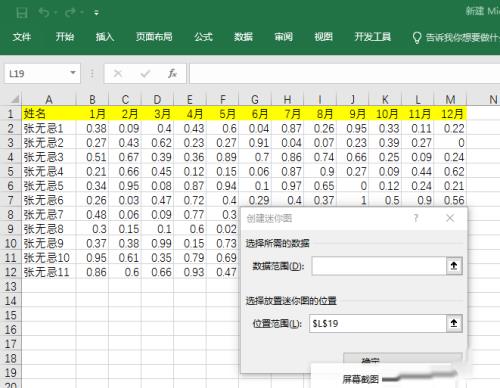Switch to the 公式 ribbon tab
Image resolution: width=500 pixels, height=388 pixels.
coord(203,37)
